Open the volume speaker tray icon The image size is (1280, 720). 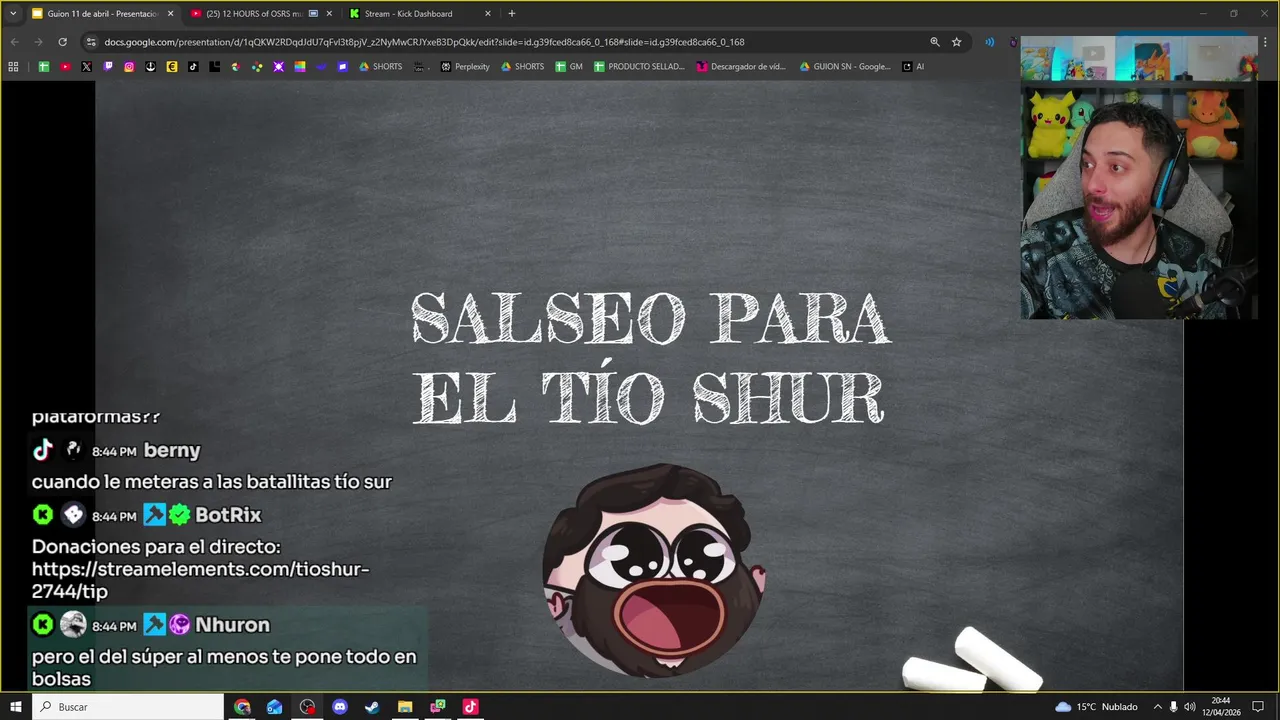tap(1189, 707)
